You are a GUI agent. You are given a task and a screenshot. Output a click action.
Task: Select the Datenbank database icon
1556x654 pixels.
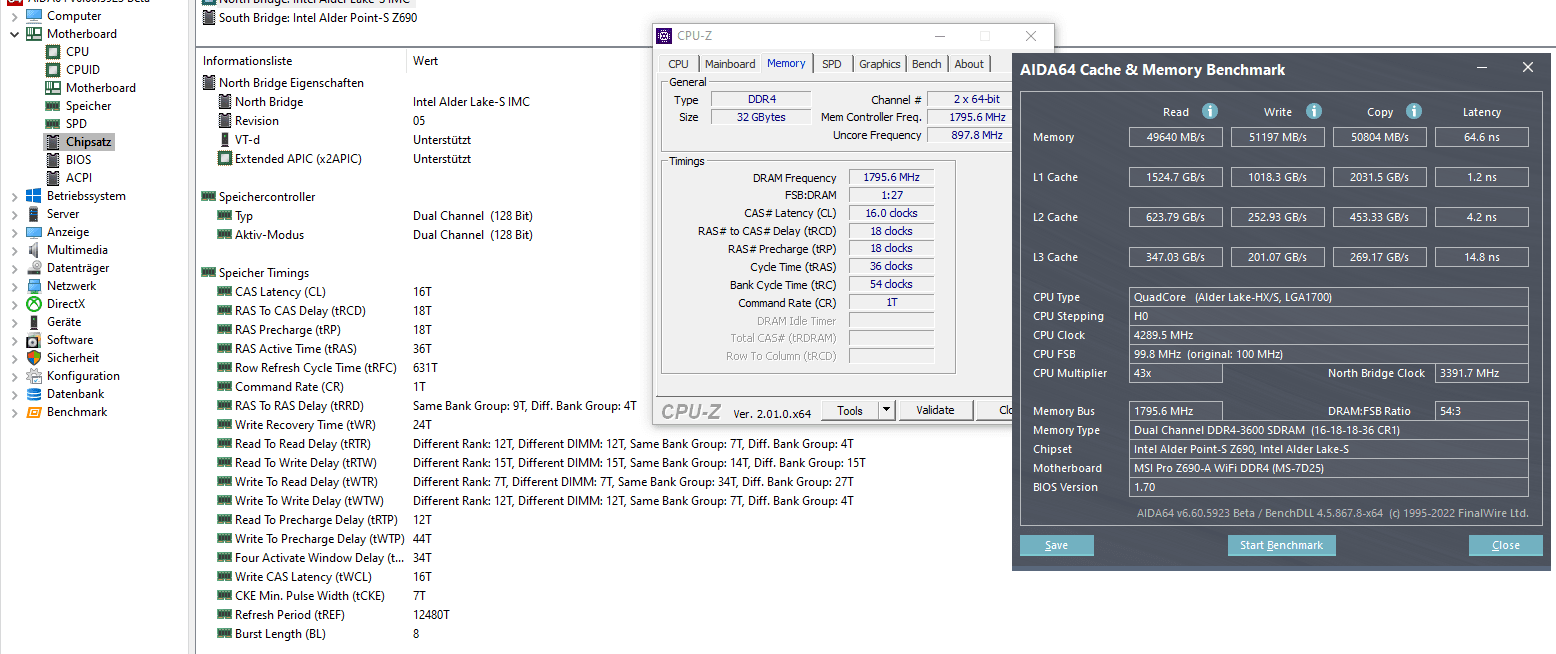pos(34,394)
